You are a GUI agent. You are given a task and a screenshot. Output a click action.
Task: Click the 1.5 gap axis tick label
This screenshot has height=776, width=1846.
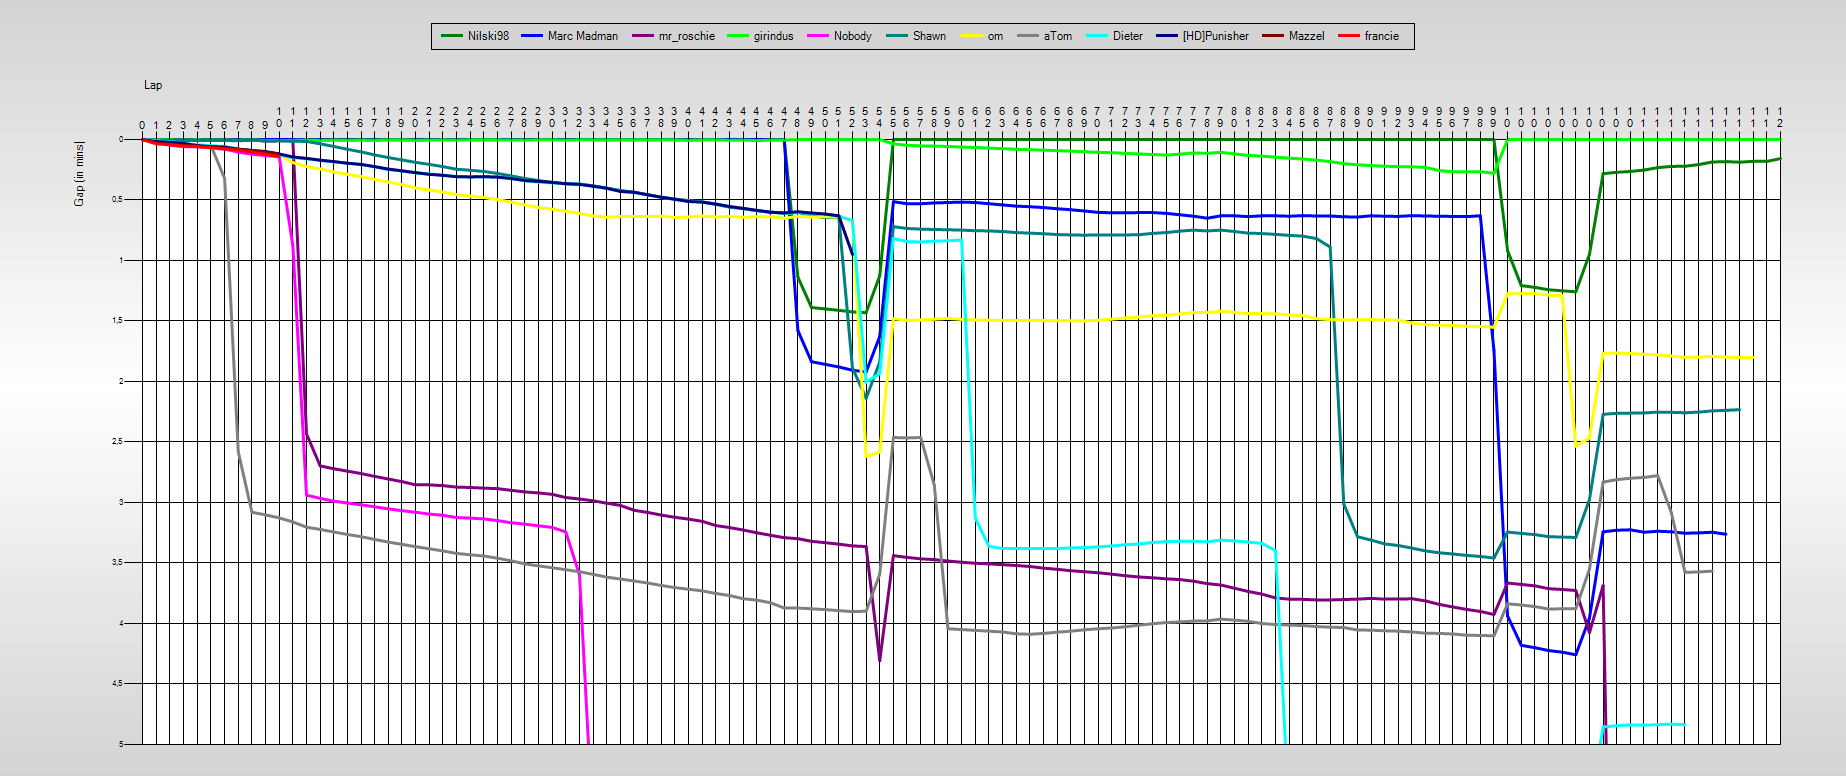click(116, 321)
